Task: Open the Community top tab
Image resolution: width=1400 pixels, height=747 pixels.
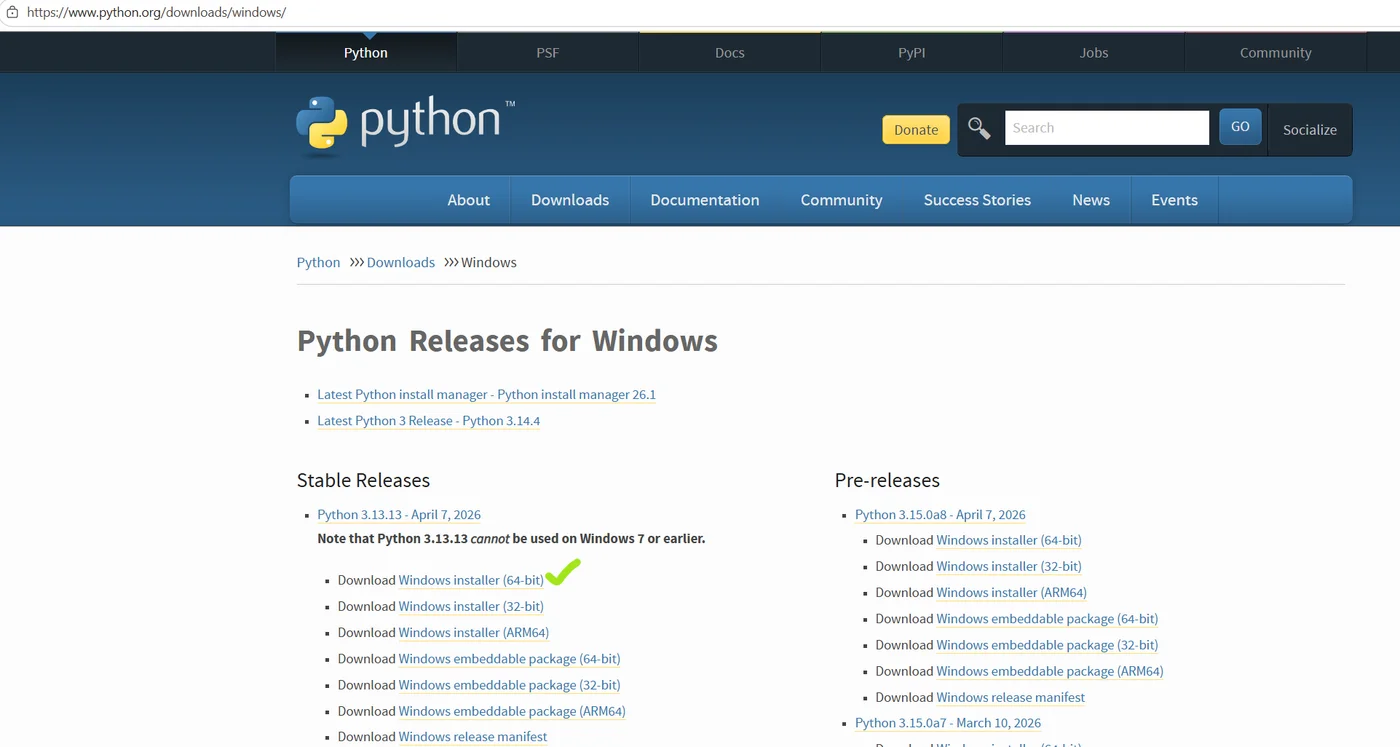Action: click(1276, 53)
